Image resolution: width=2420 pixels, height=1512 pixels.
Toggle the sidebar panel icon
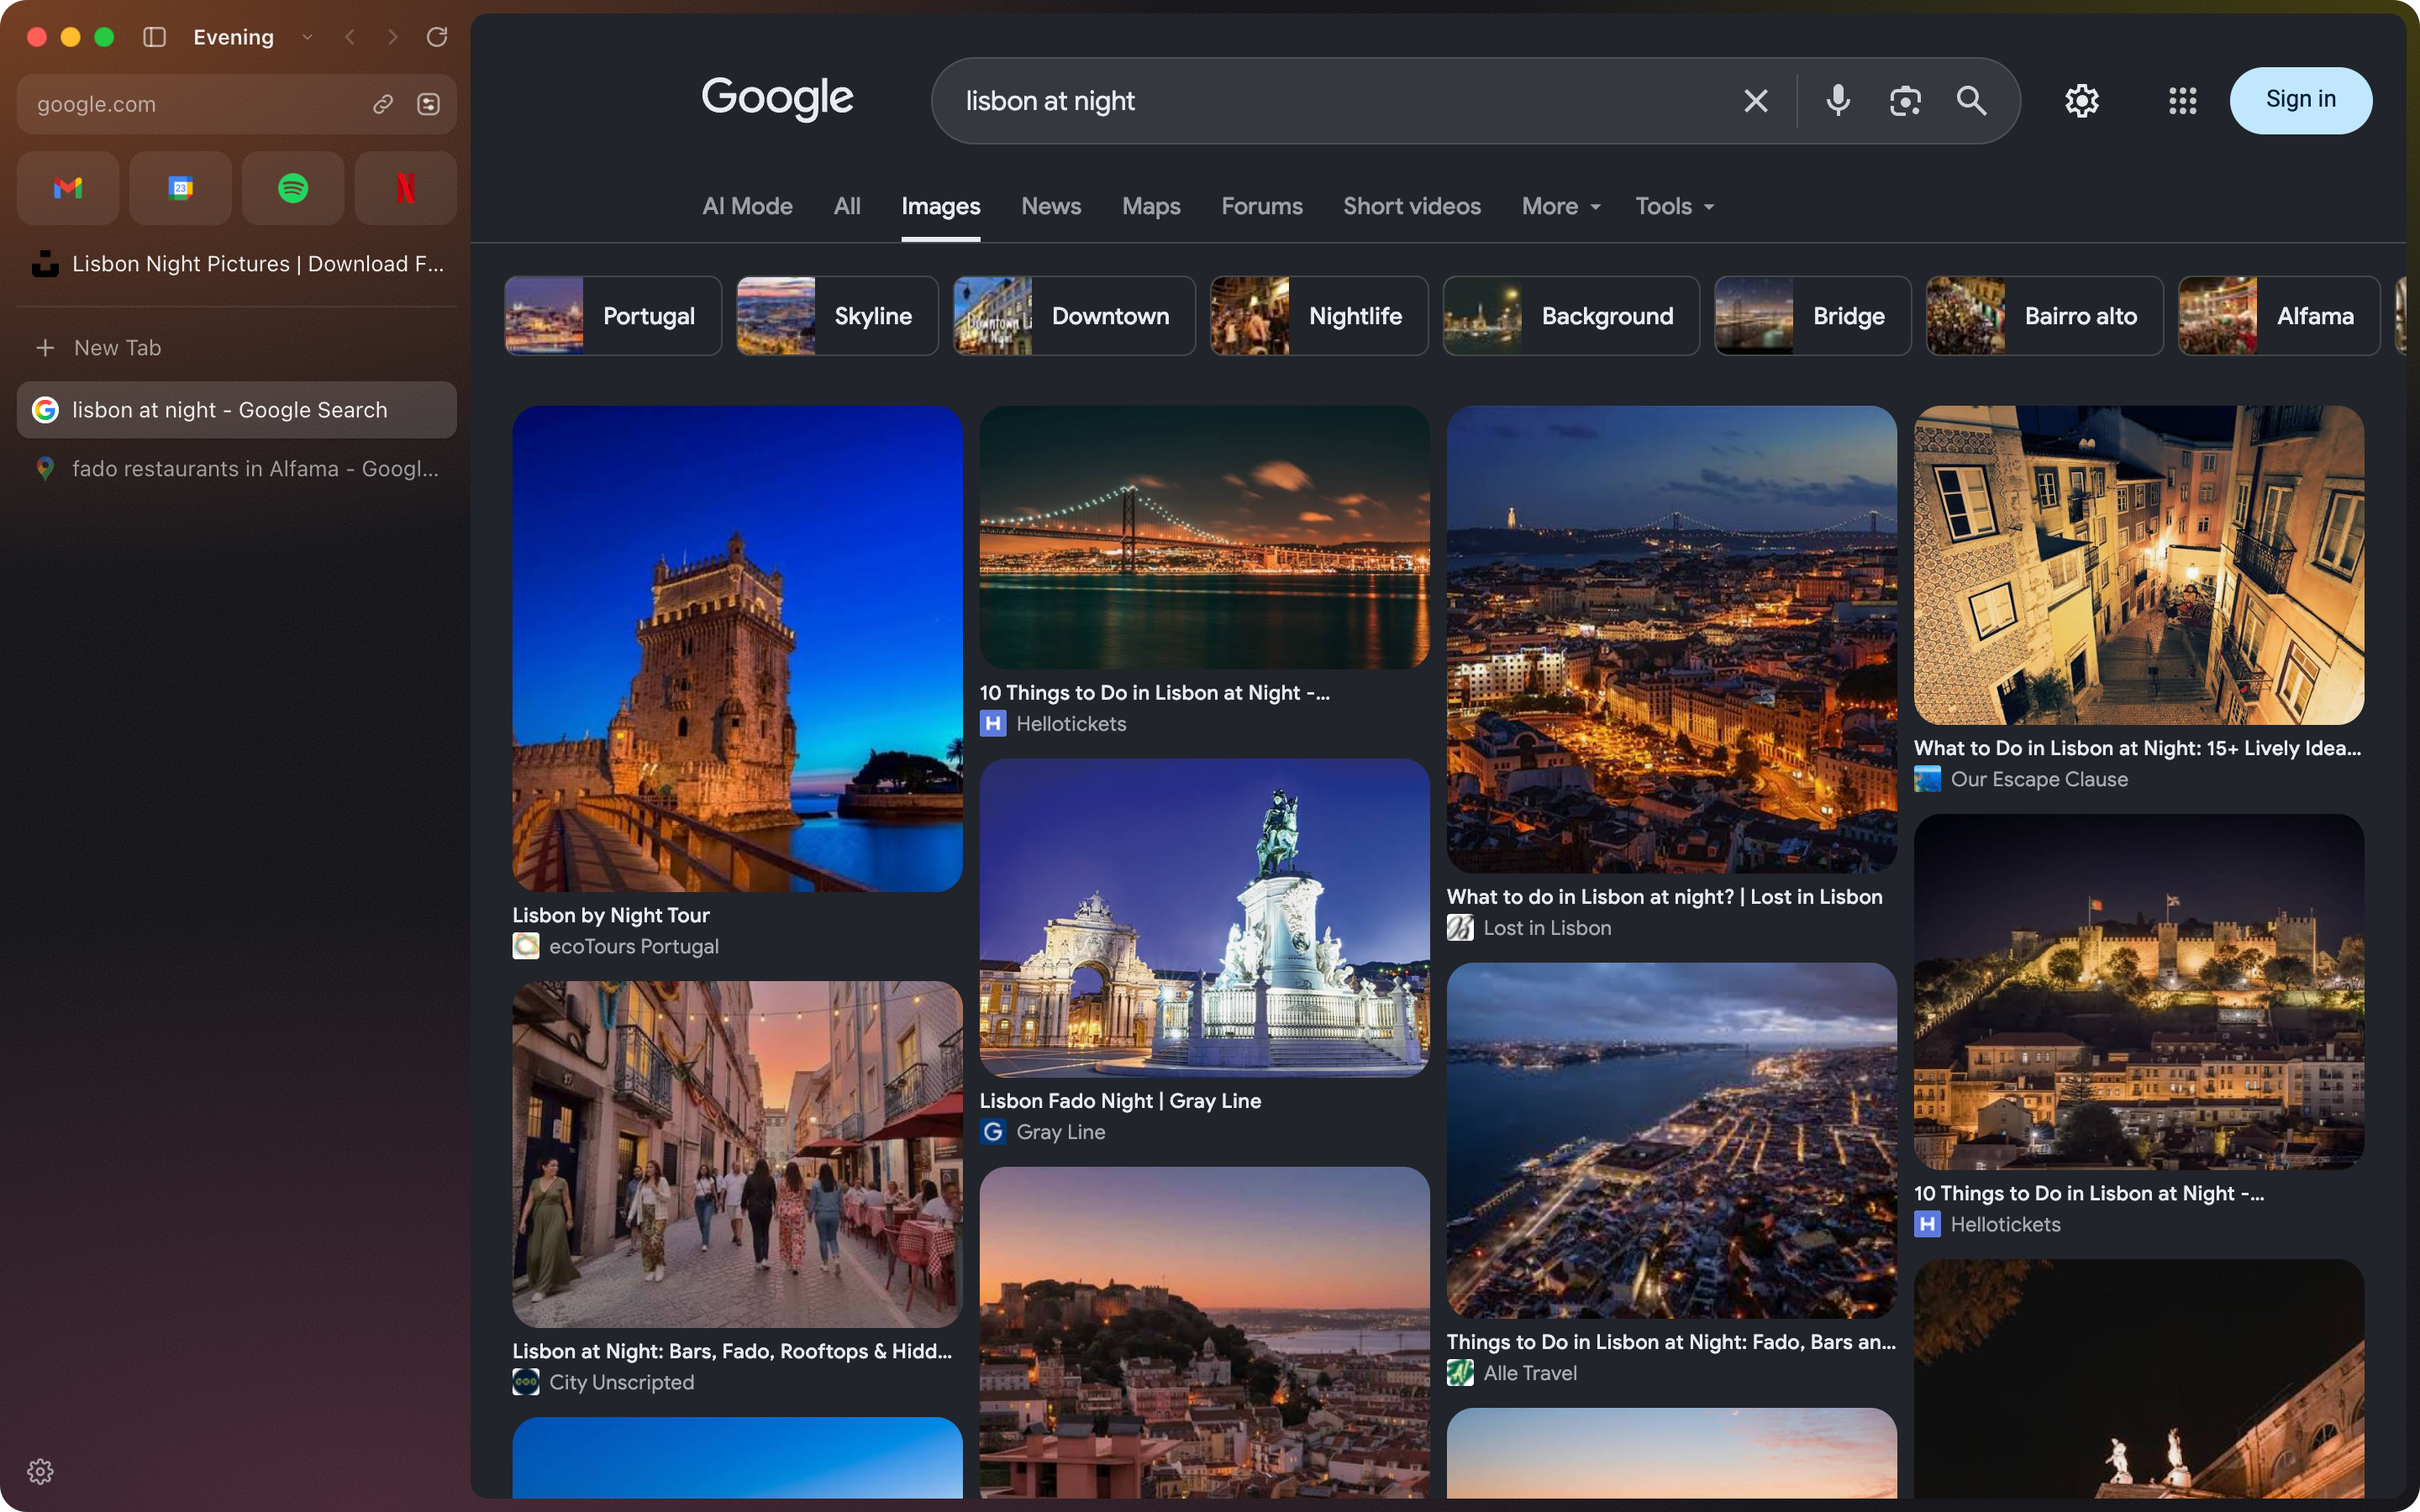pos(154,37)
